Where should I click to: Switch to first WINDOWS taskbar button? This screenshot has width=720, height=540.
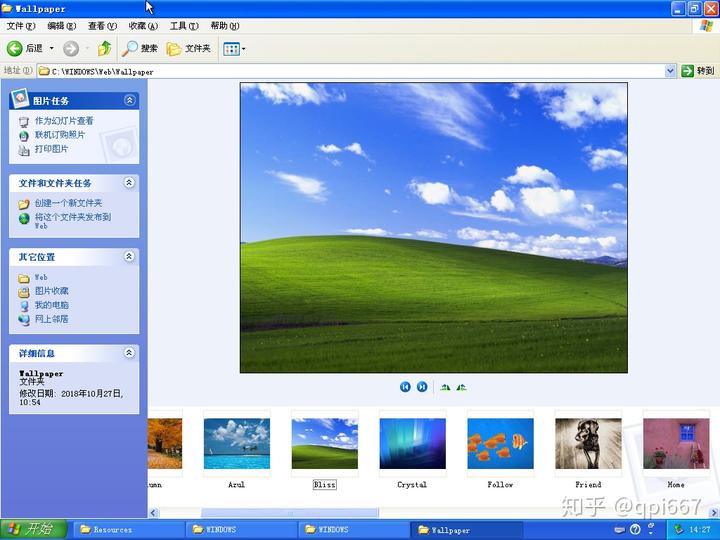[241, 529]
